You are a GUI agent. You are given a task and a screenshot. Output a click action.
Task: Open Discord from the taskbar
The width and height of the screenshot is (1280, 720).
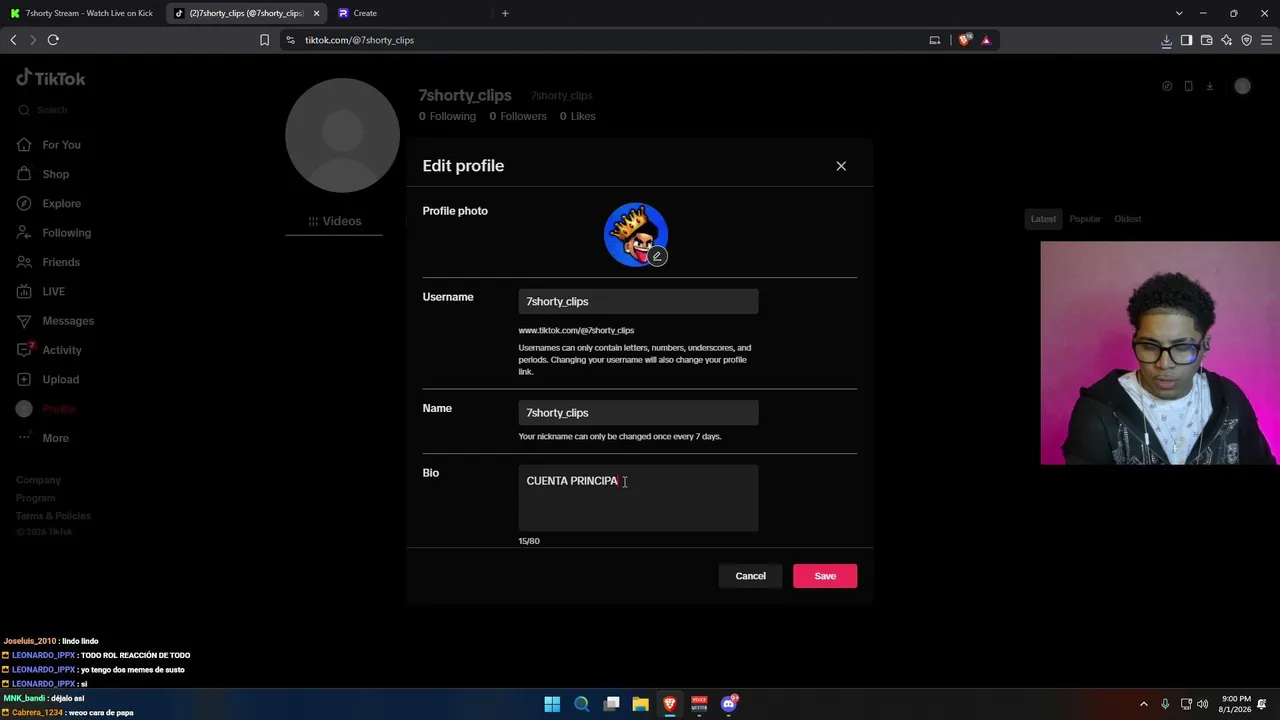[x=729, y=704]
